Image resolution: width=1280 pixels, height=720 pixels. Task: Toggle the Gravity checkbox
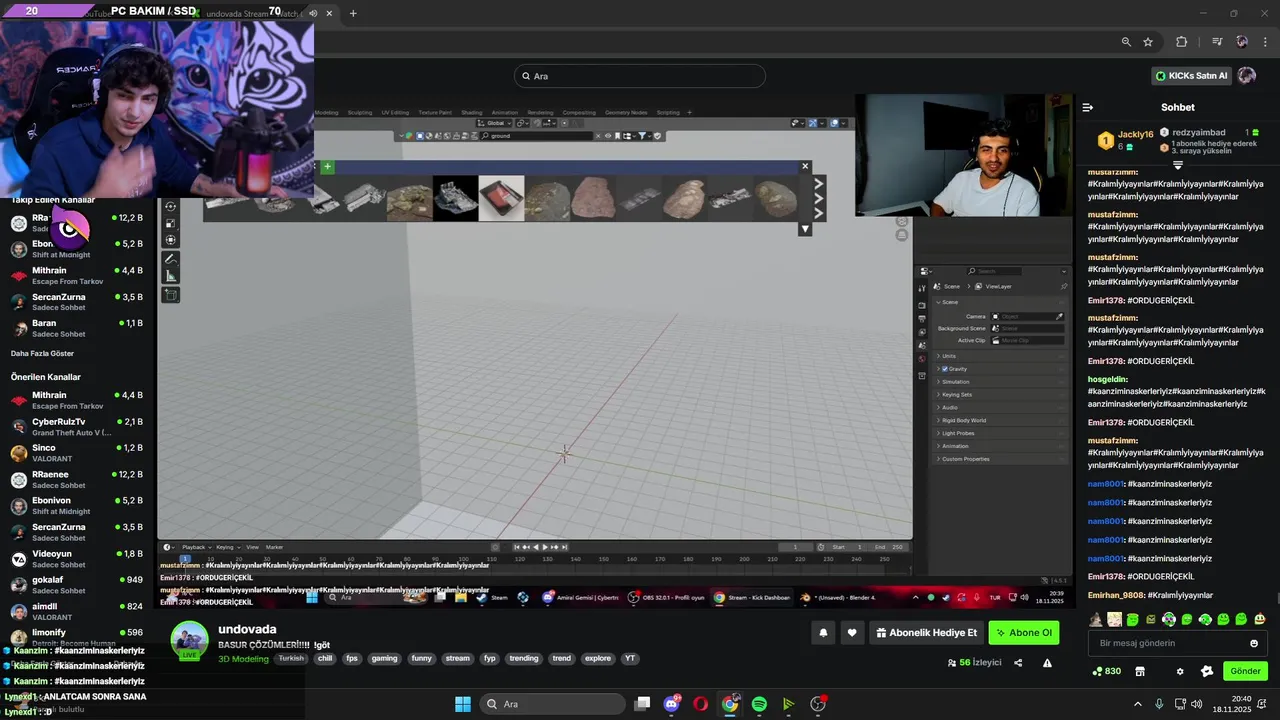click(945, 369)
